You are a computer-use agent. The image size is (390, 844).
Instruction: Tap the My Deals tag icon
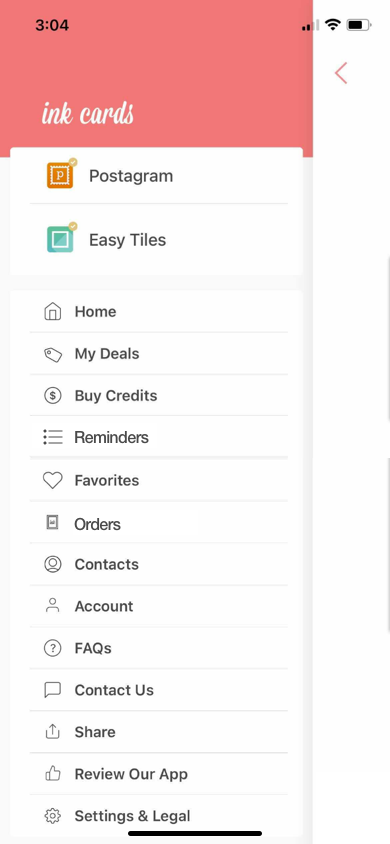pyautogui.click(x=53, y=354)
